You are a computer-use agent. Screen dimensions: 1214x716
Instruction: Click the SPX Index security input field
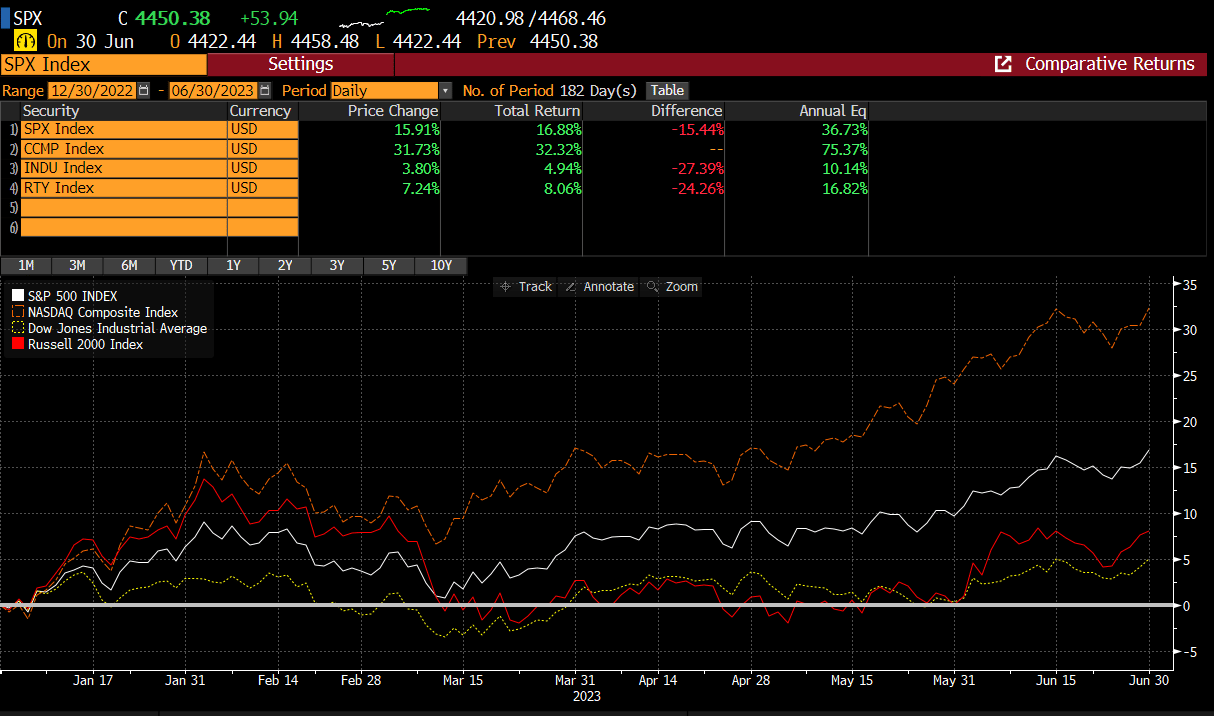click(103, 64)
